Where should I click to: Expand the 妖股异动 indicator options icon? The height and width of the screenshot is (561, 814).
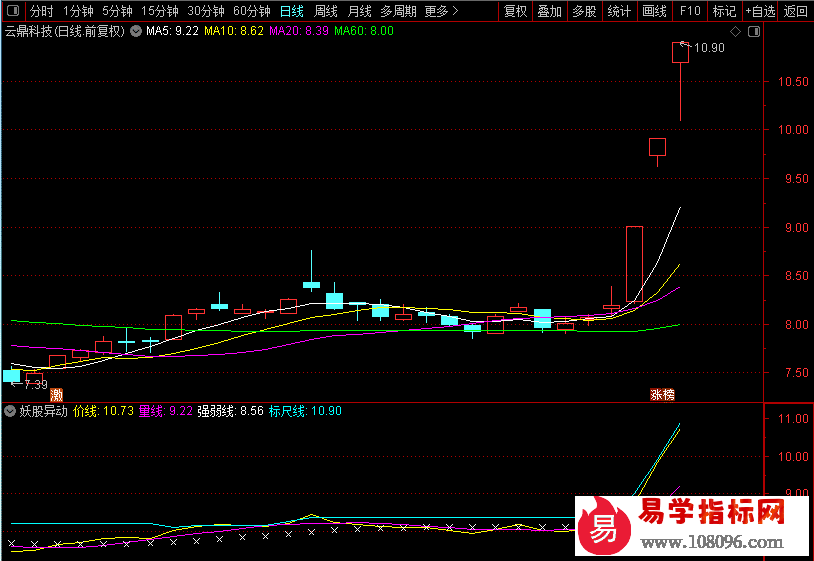click(x=11, y=411)
